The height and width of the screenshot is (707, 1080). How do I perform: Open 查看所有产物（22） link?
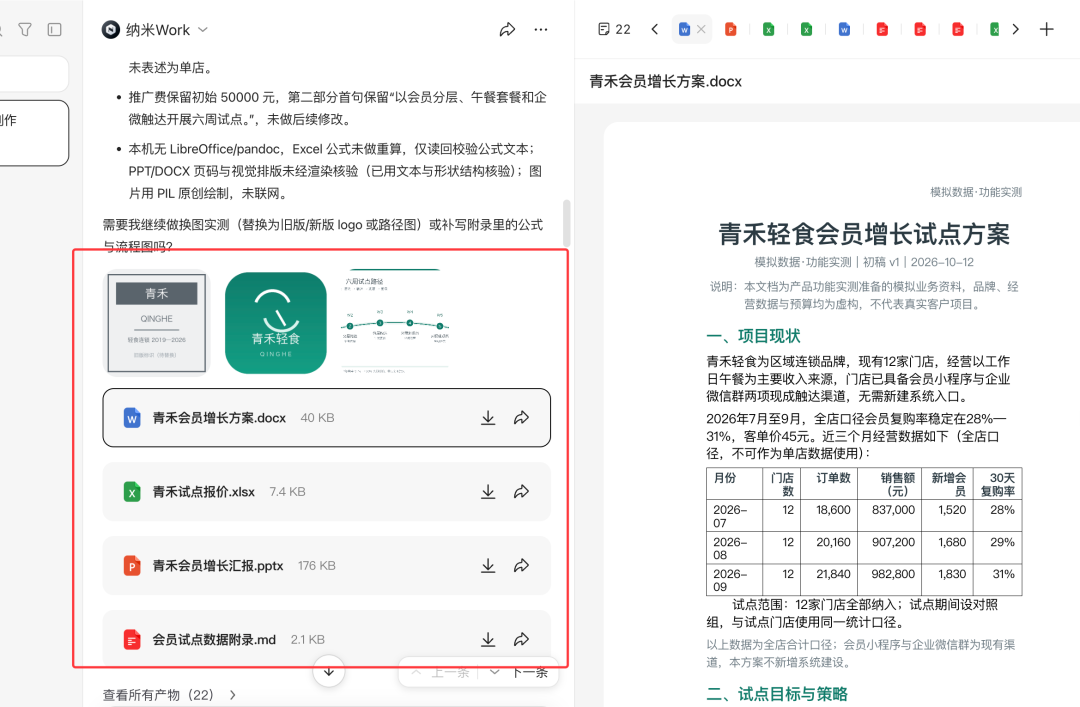click(x=169, y=695)
